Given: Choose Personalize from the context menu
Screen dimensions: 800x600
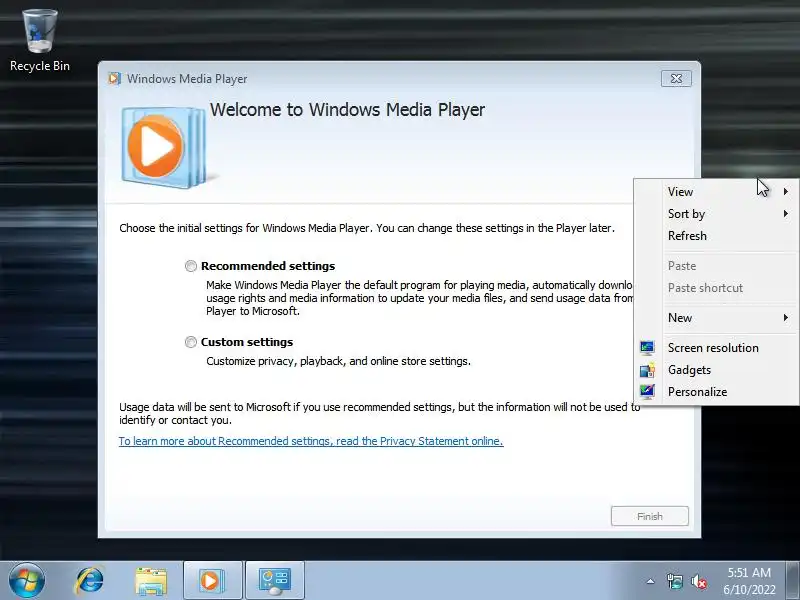Looking at the screenshot, I should pyautogui.click(x=717, y=392).
